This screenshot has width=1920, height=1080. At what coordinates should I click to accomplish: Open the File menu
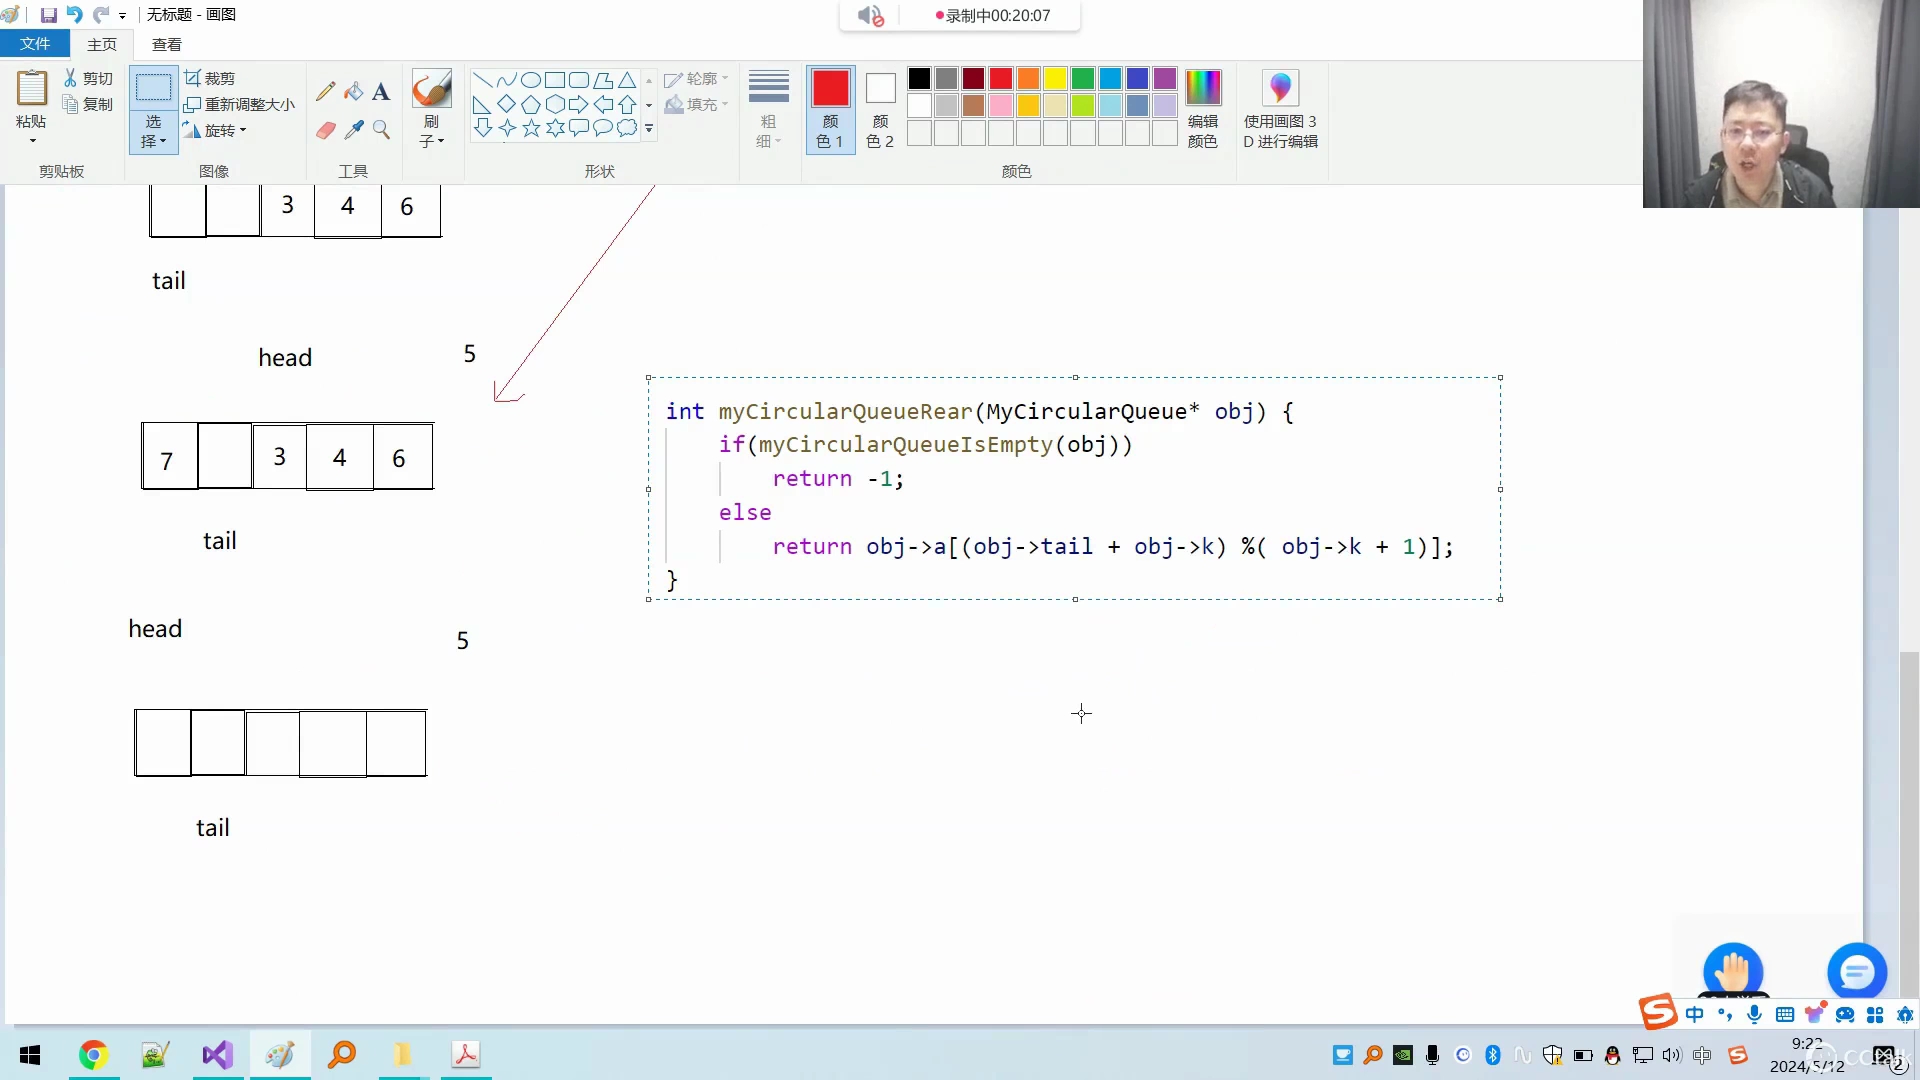pyautogui.click(x=35, y=44)
